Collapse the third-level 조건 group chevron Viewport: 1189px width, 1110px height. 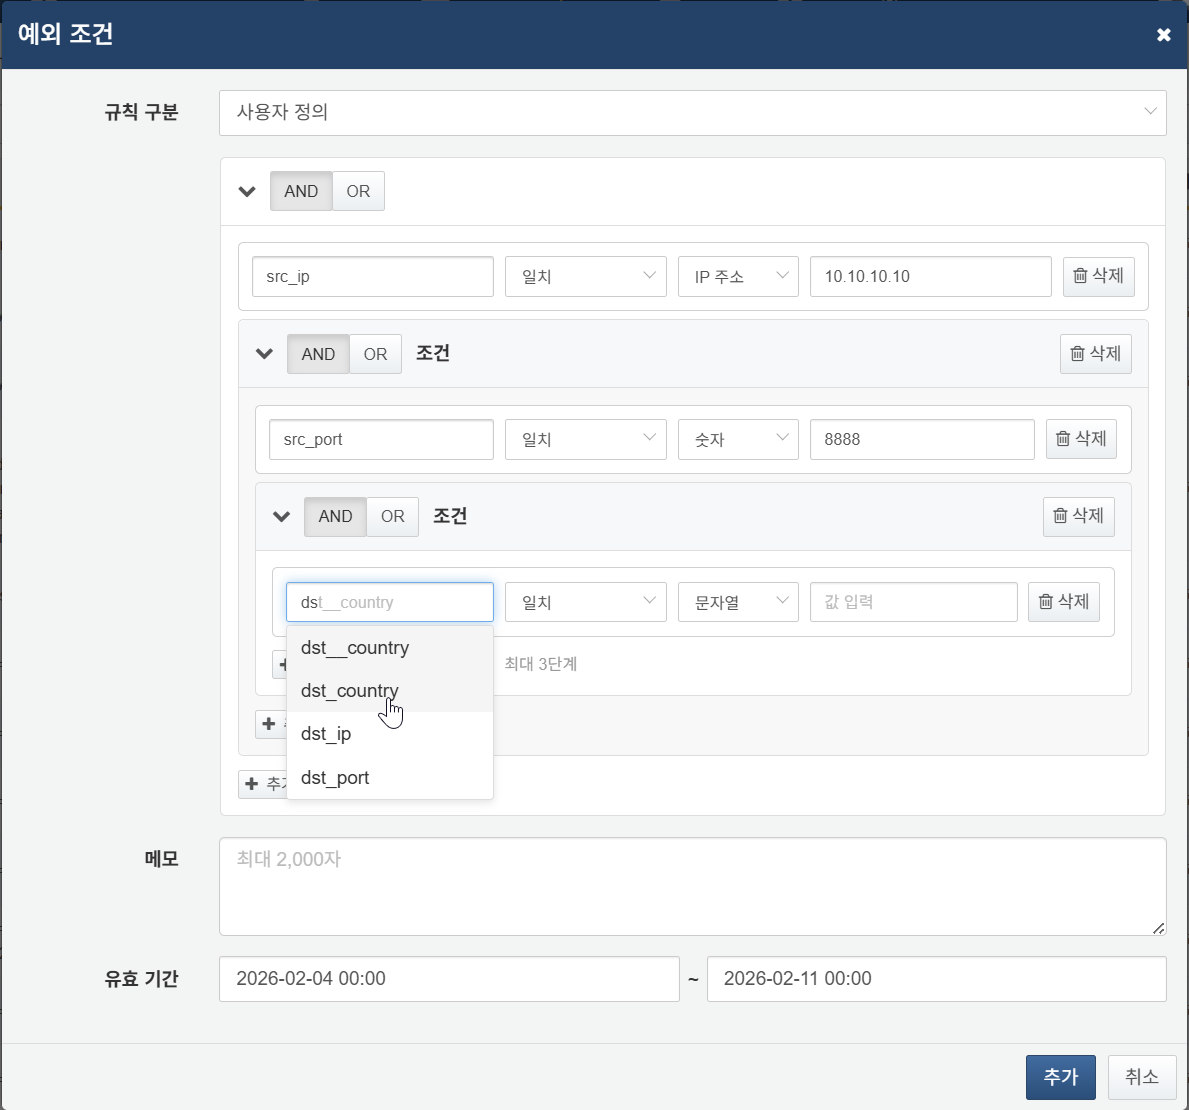pyautogui.click(x=281, y=517)
